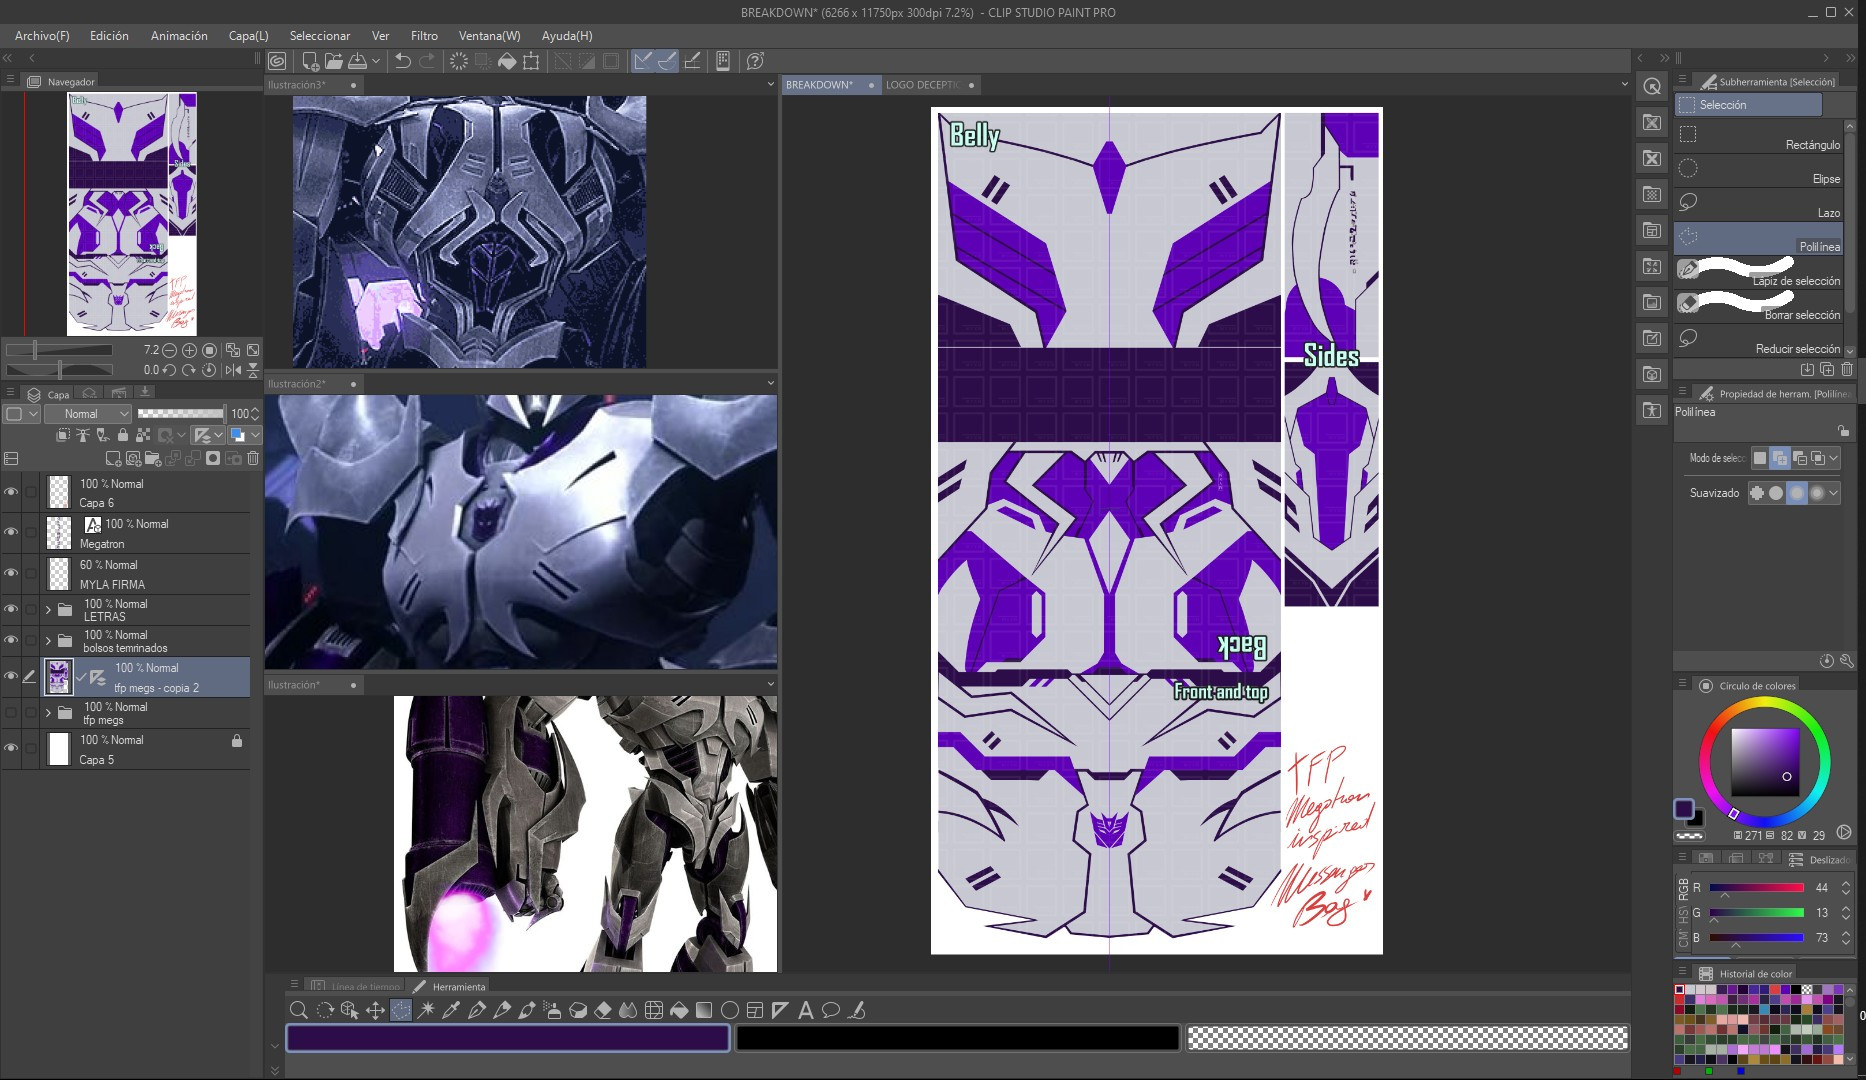
Task: Open the save options dropdown arrow
Action: pyautogui.click(x=376, y=61)
